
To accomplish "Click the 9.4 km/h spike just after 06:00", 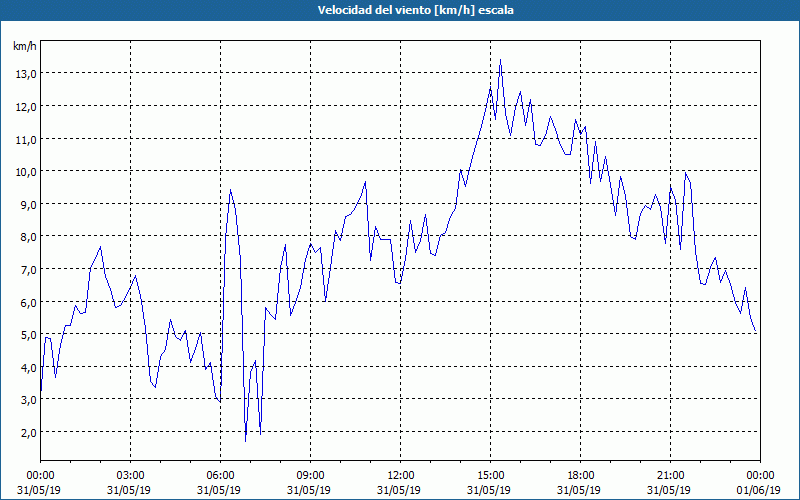I will click(231, 190).
